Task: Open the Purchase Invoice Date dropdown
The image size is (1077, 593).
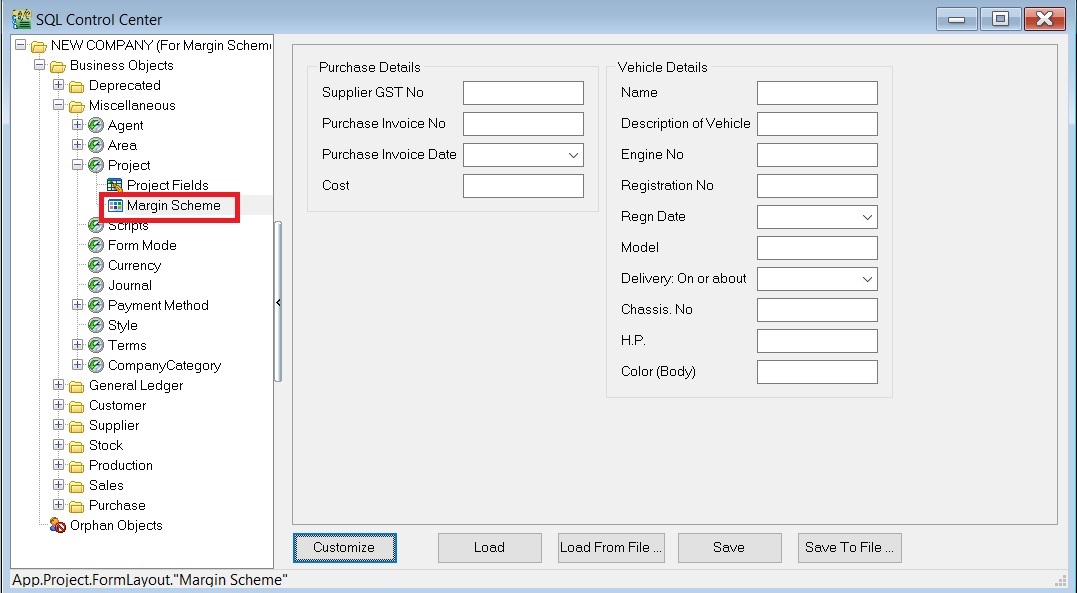Action: pyautogui.click(x=573, y=155)
